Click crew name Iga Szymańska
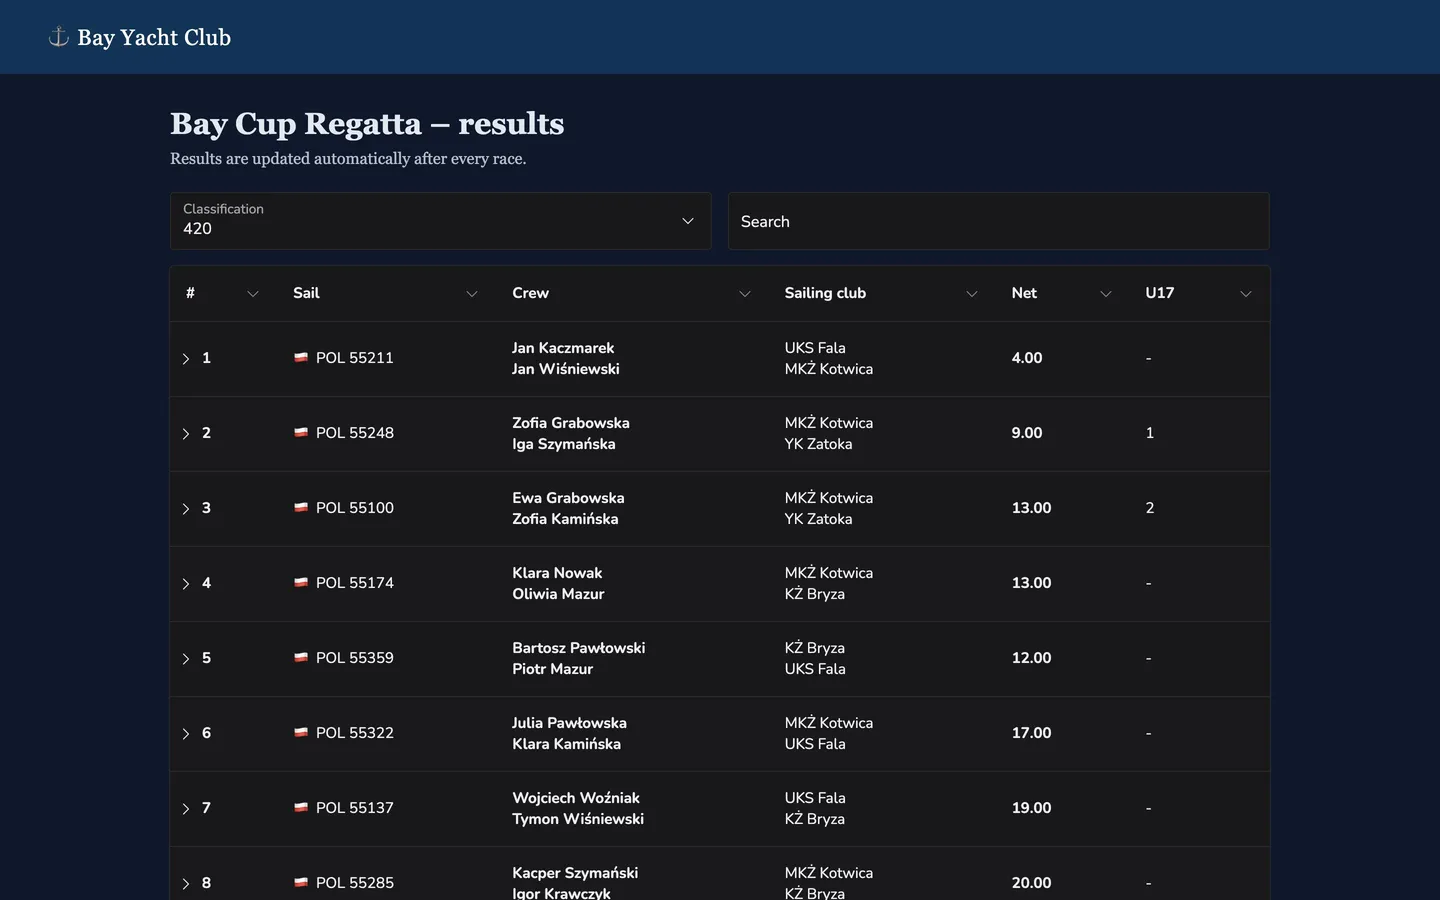The width and height of the screenshot is (1440, 900). (x=564, y=444)
